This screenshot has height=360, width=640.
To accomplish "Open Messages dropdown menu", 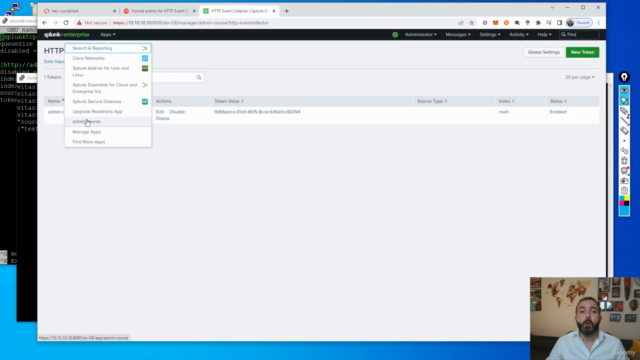I will click(x=458, y=35).
